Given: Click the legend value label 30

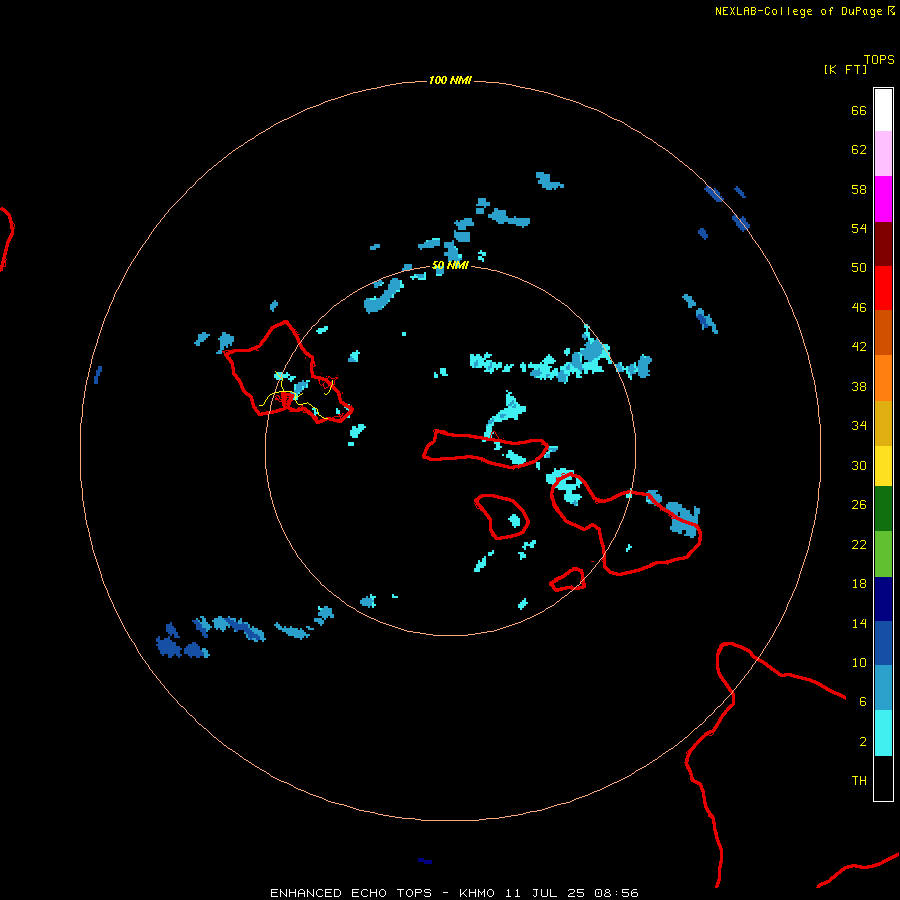Looking at the screenshot, I should [x=859, y=465].
